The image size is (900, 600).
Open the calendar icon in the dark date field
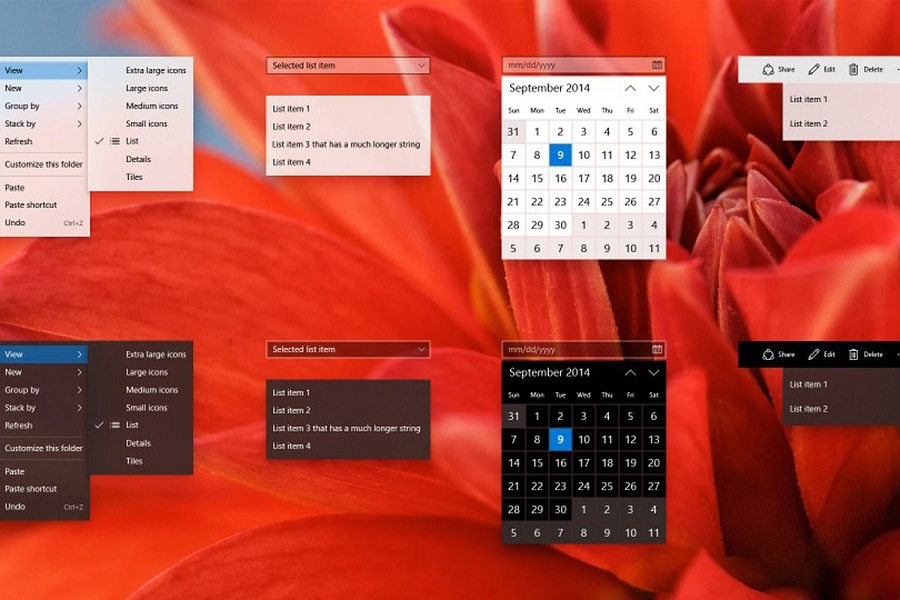pos(657,349)
